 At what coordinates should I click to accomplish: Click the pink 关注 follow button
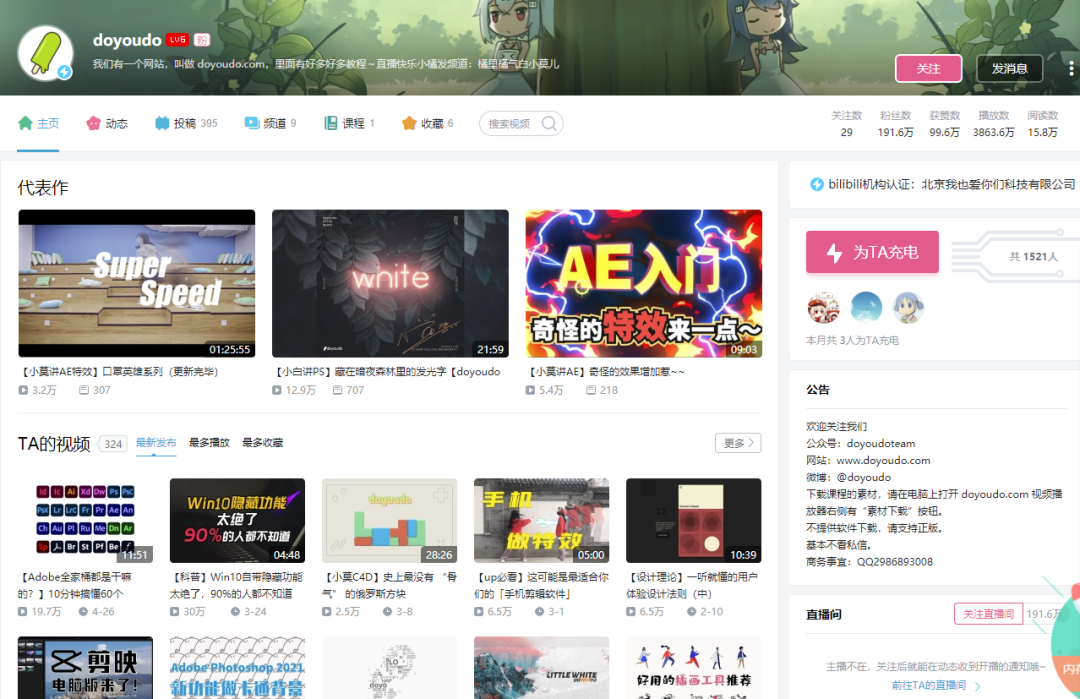coord(928,68)
